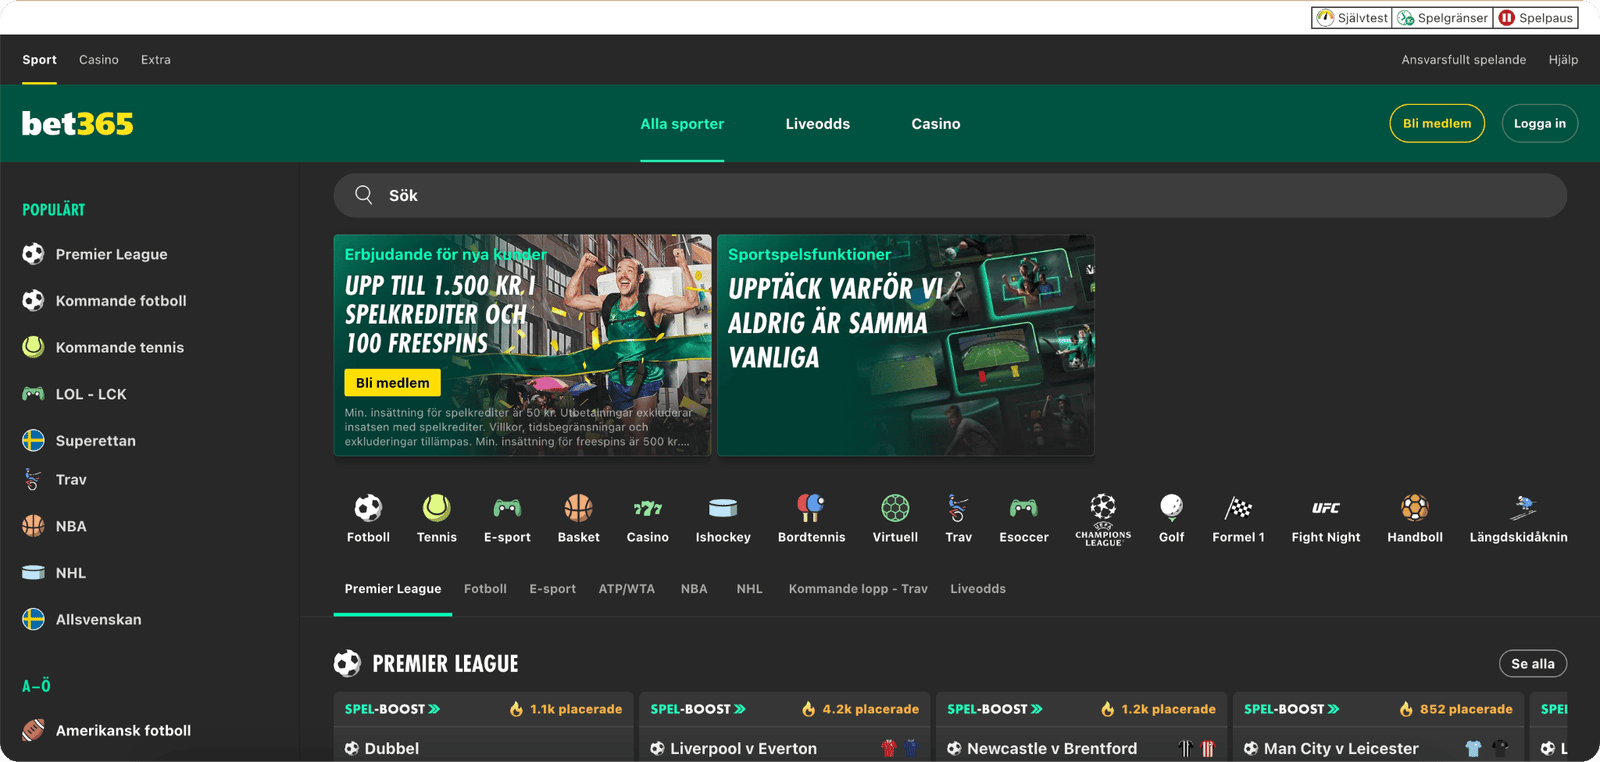Viewport: 1600px width, 762px height.
Task: Select the ATP/WTA filter tab
Action: coord(627,589)
